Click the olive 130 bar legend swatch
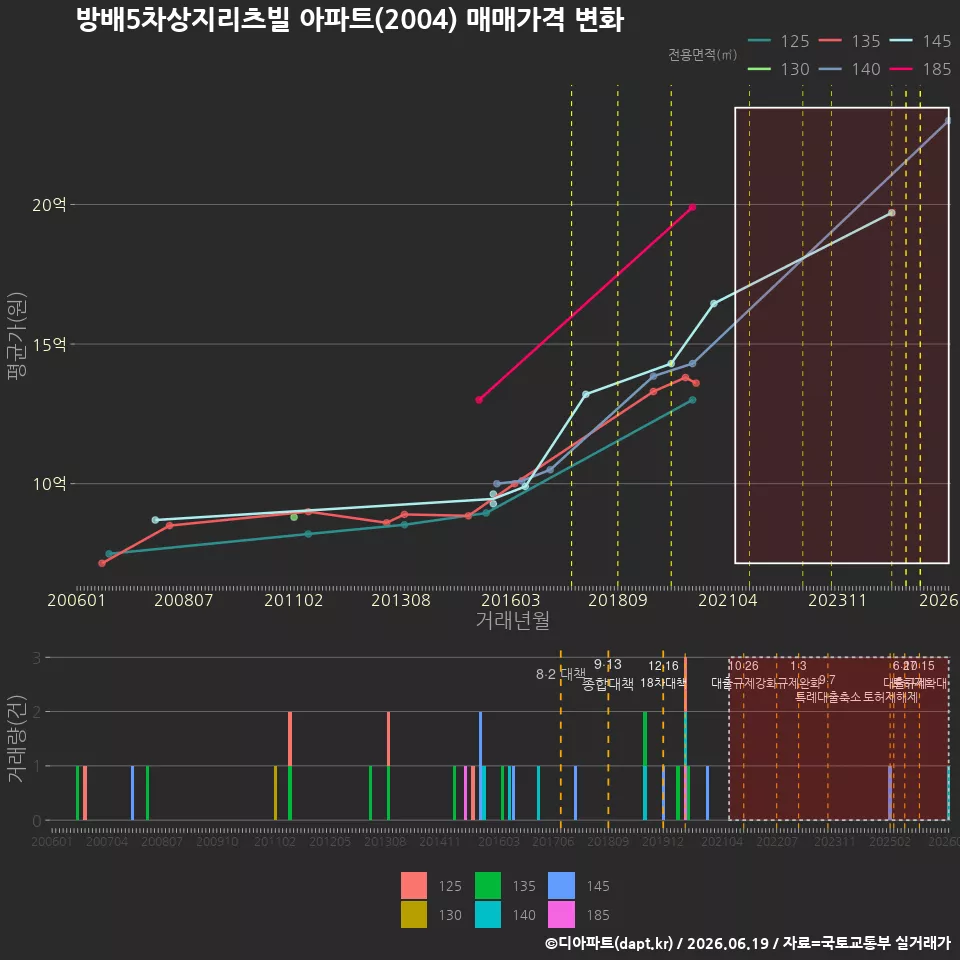The image size is (960, 960). tap(414, 914)
